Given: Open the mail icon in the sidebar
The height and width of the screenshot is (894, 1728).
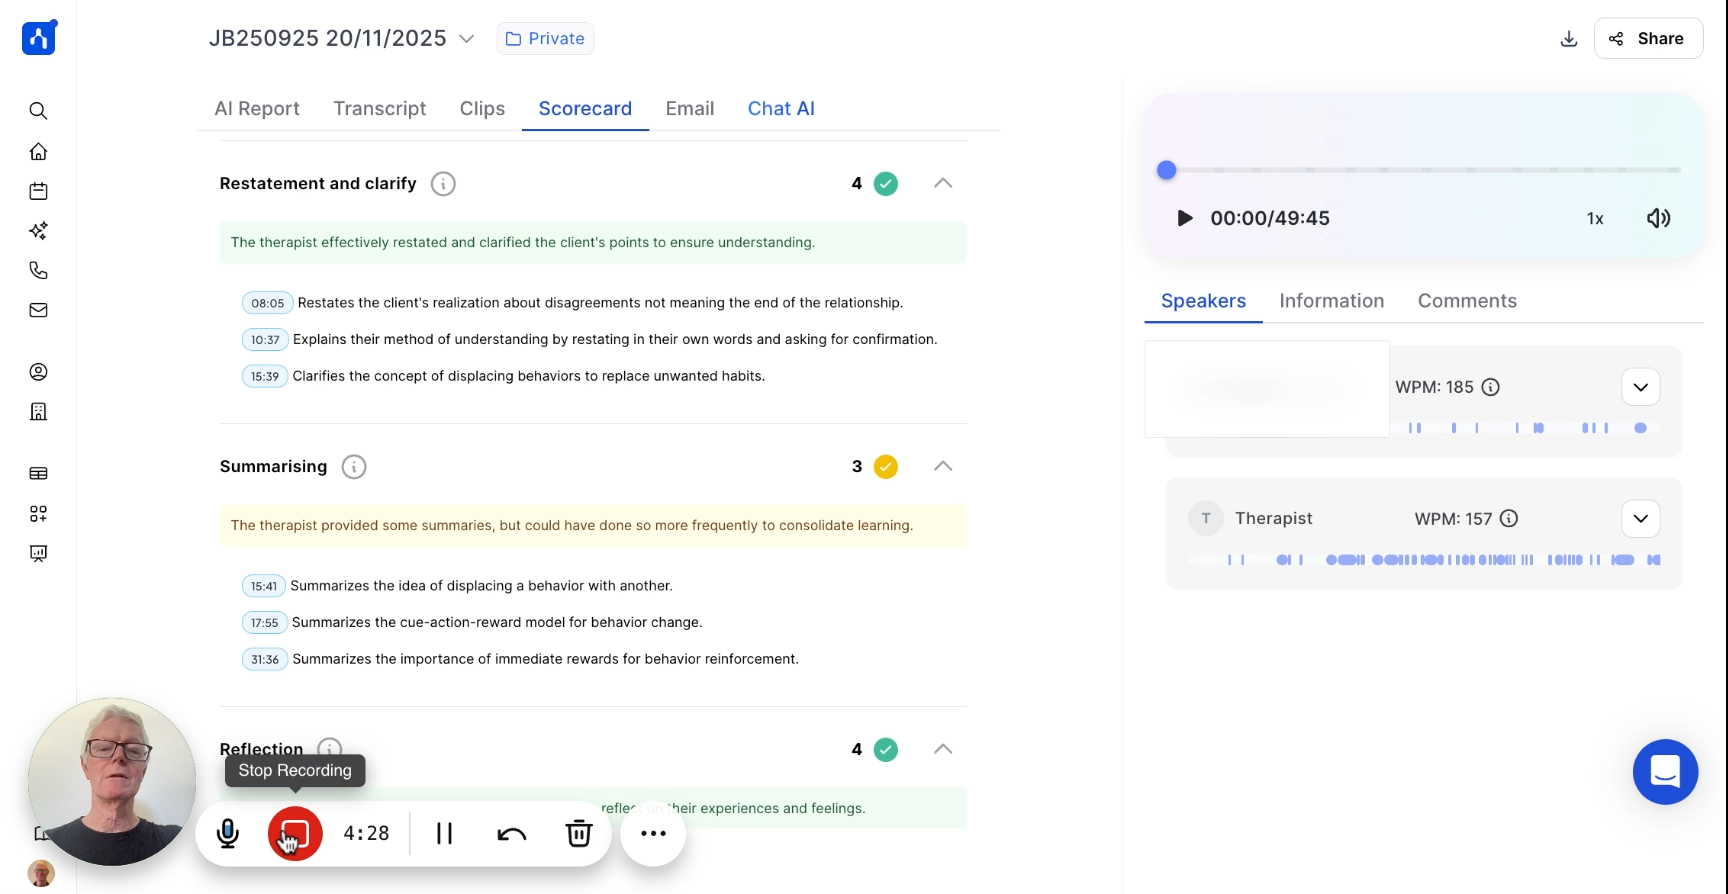Looking at the screenshot, I should coord(38,310).
